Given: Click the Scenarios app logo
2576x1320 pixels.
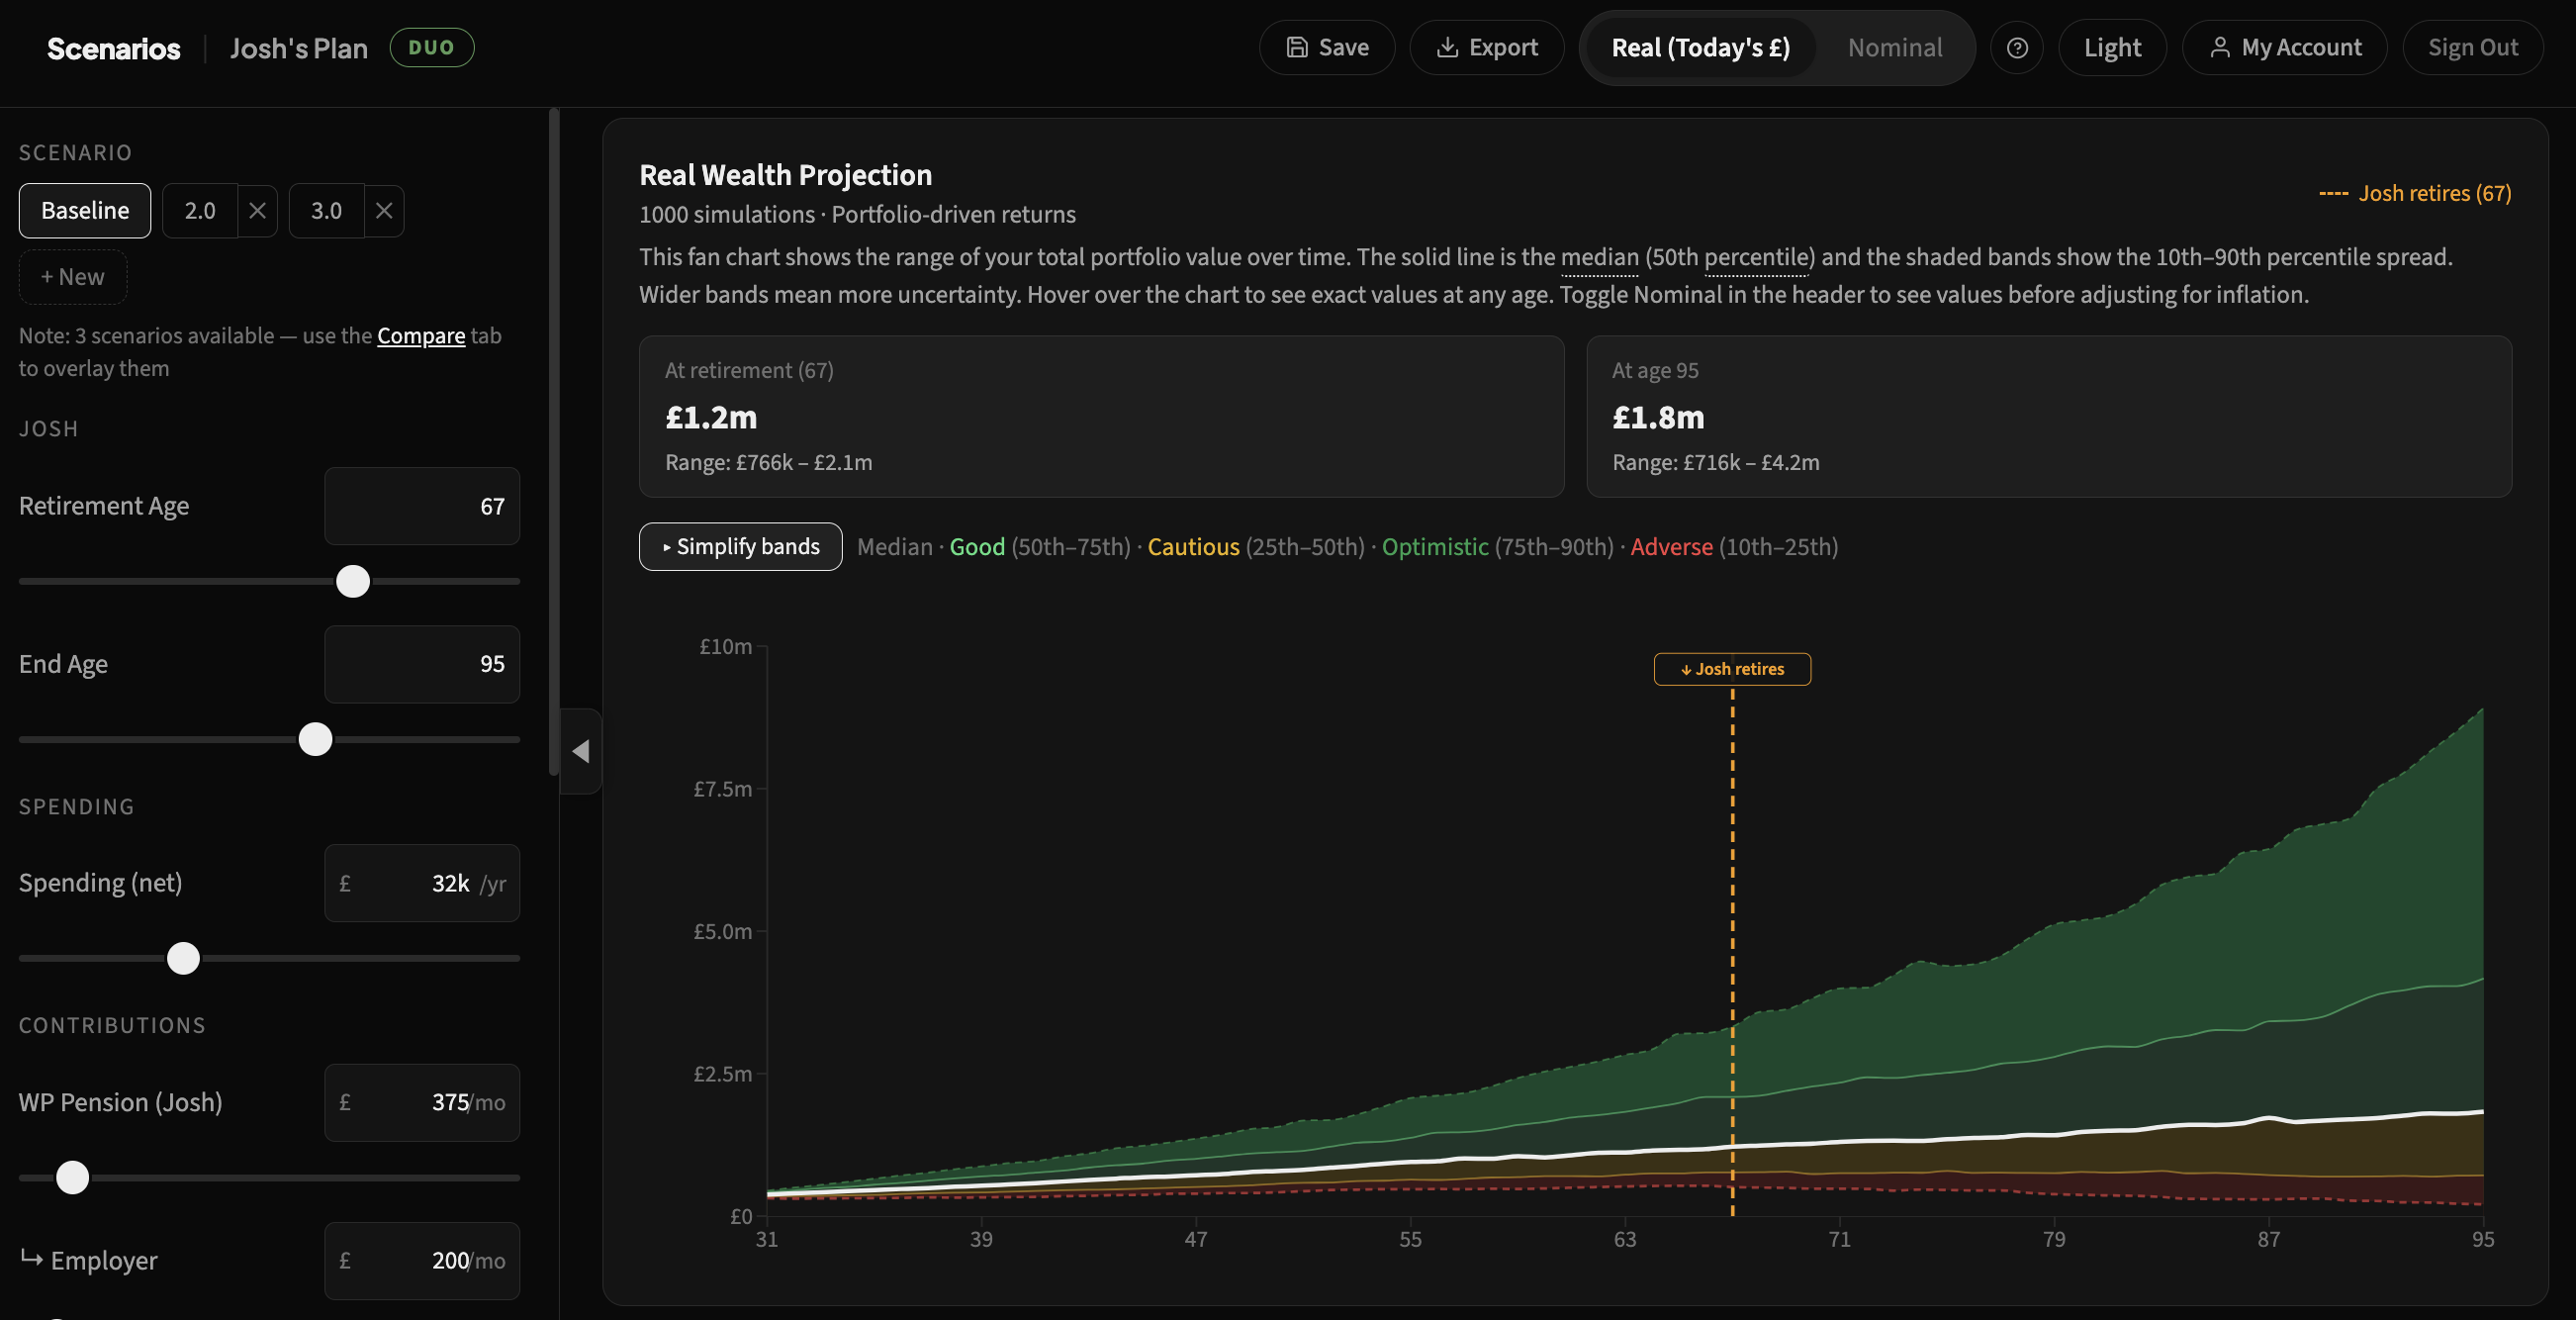Looking at the screenshot, I should [x=113, y=47].
